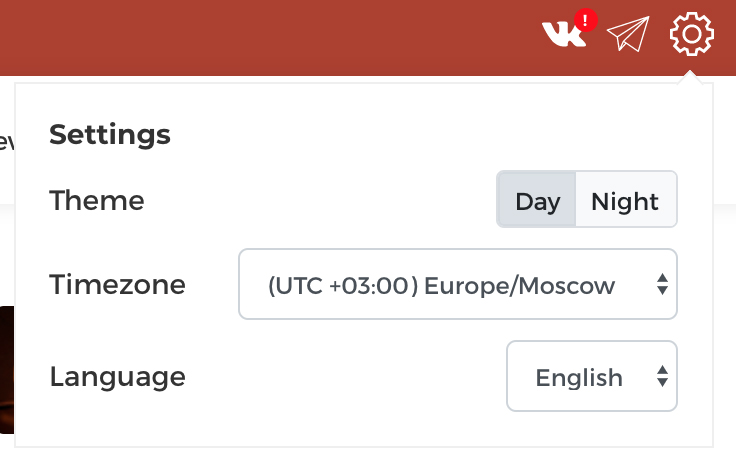Click the Timezone selector up-down arrows
This screenshot has height=464, width=736.
[x=662, y=285]
